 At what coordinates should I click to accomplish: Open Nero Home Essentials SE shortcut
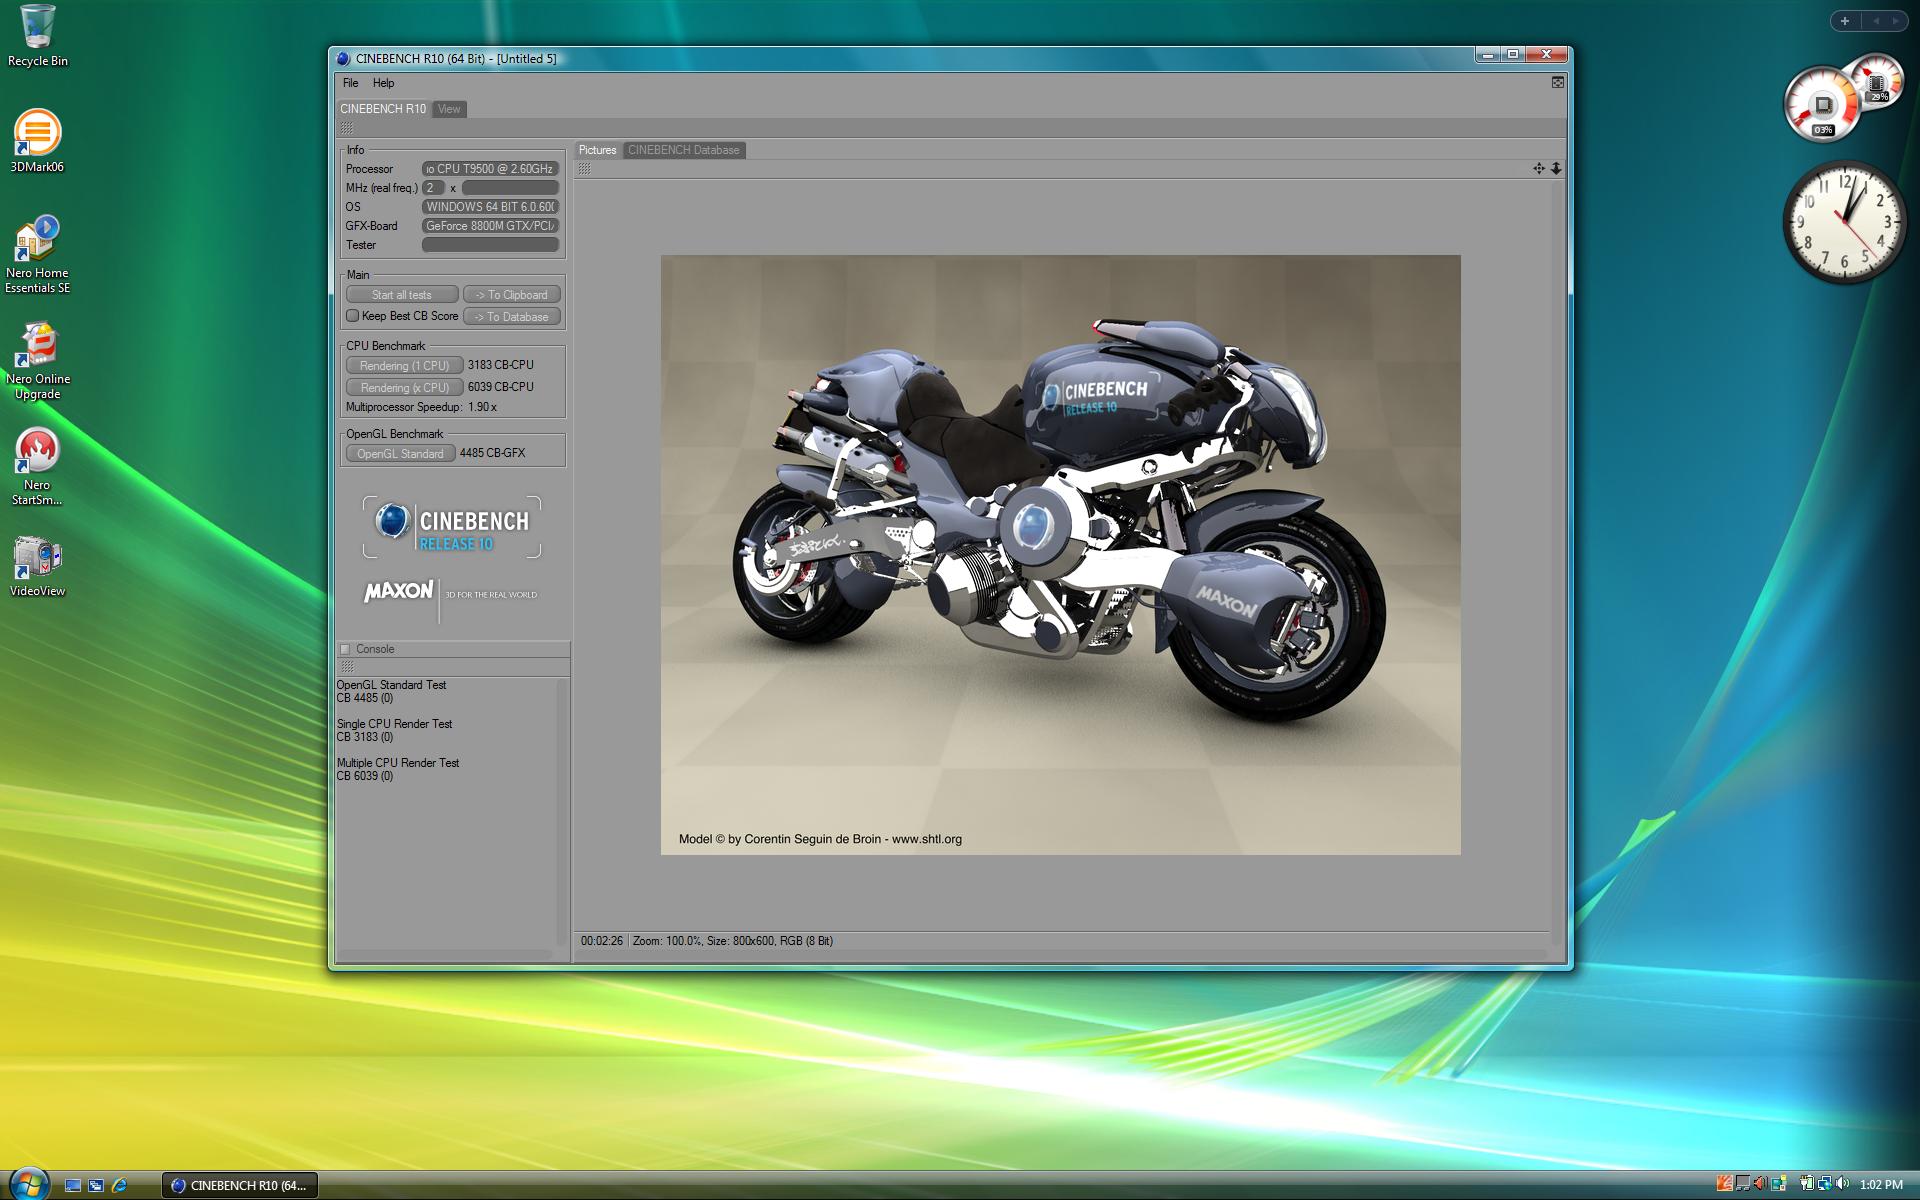37,254
